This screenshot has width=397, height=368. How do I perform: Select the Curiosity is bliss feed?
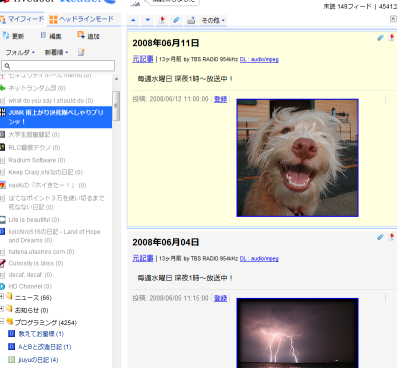[36, 263]
